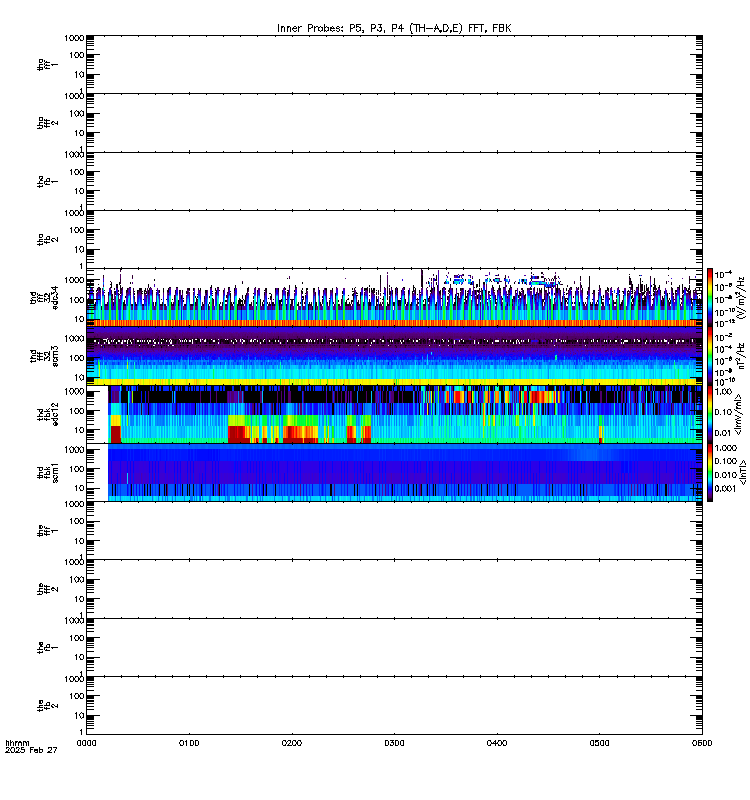Click the "the fff 2" panel label
The image size is (750, 800).
pyautogui.click(x=47, y=589)
